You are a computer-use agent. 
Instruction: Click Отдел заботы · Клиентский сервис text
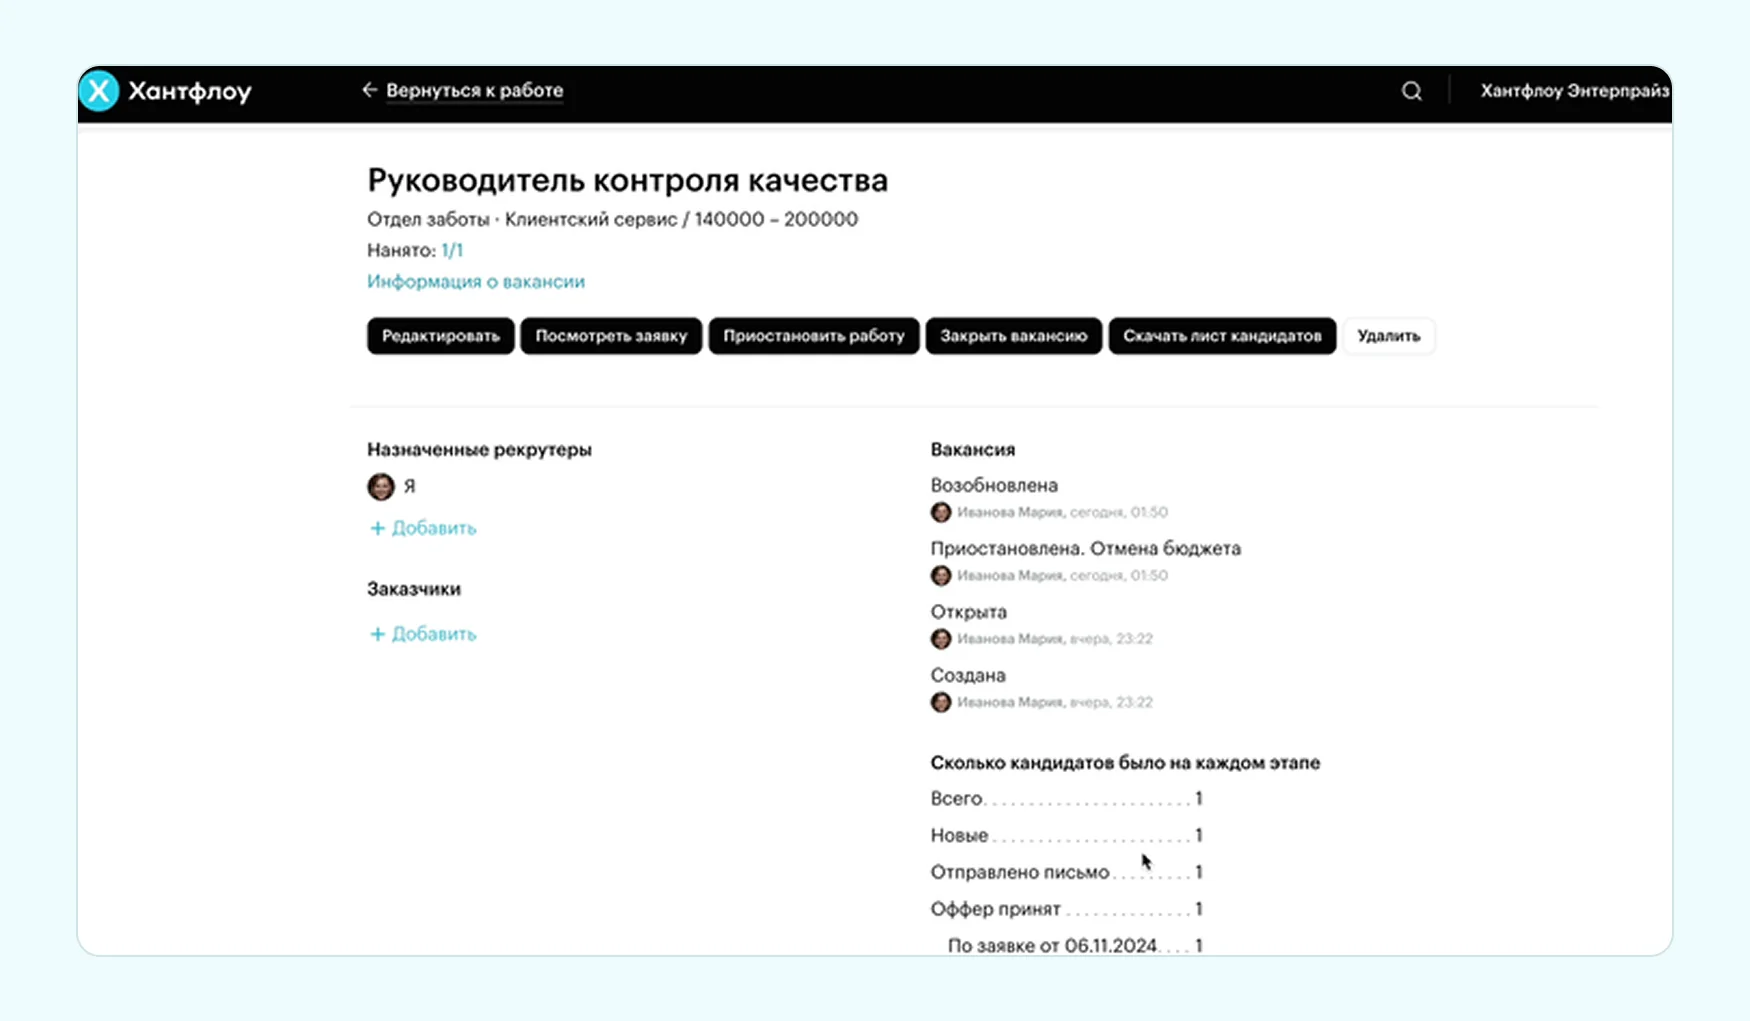(522, 219)
